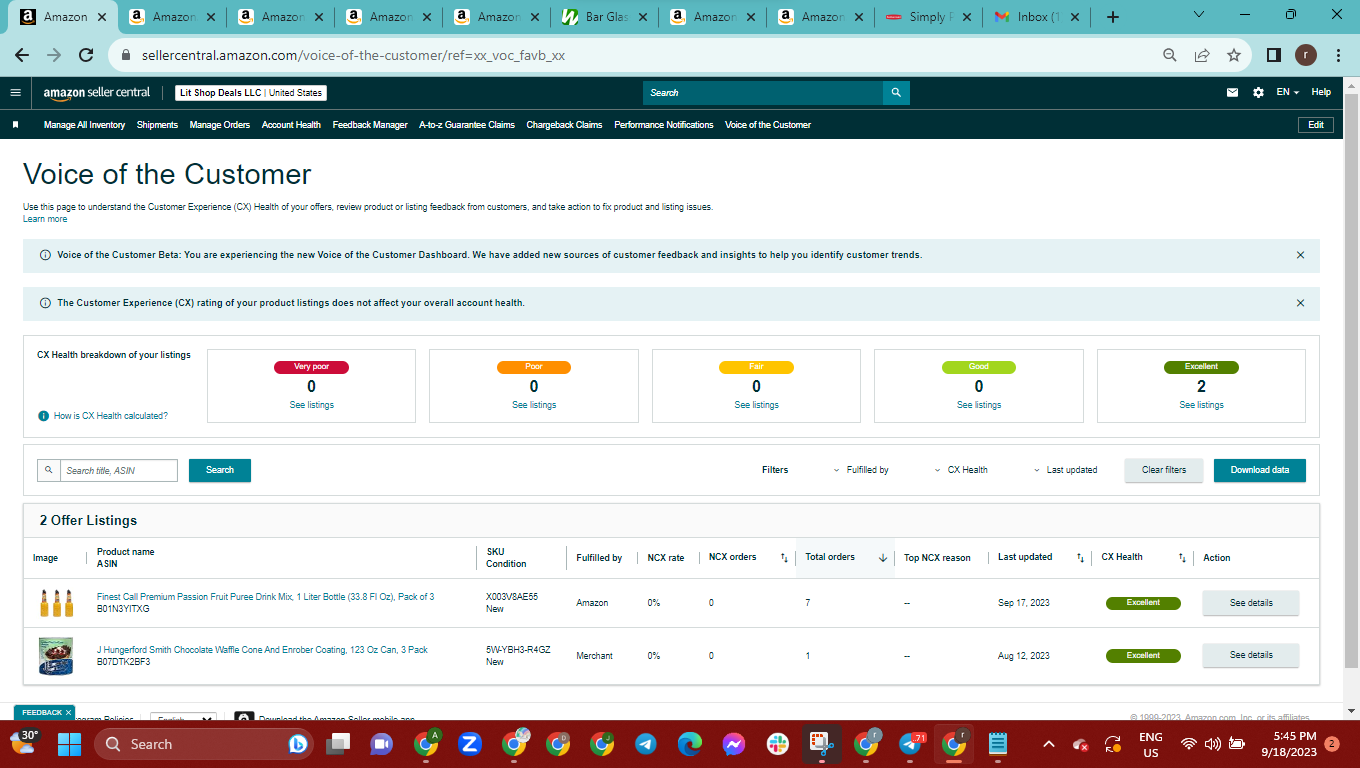Viewport: 1360px width, 768px height.
Task: Open the Finest Call Passion Fruit Puree product link
Action: pos(265,597)
